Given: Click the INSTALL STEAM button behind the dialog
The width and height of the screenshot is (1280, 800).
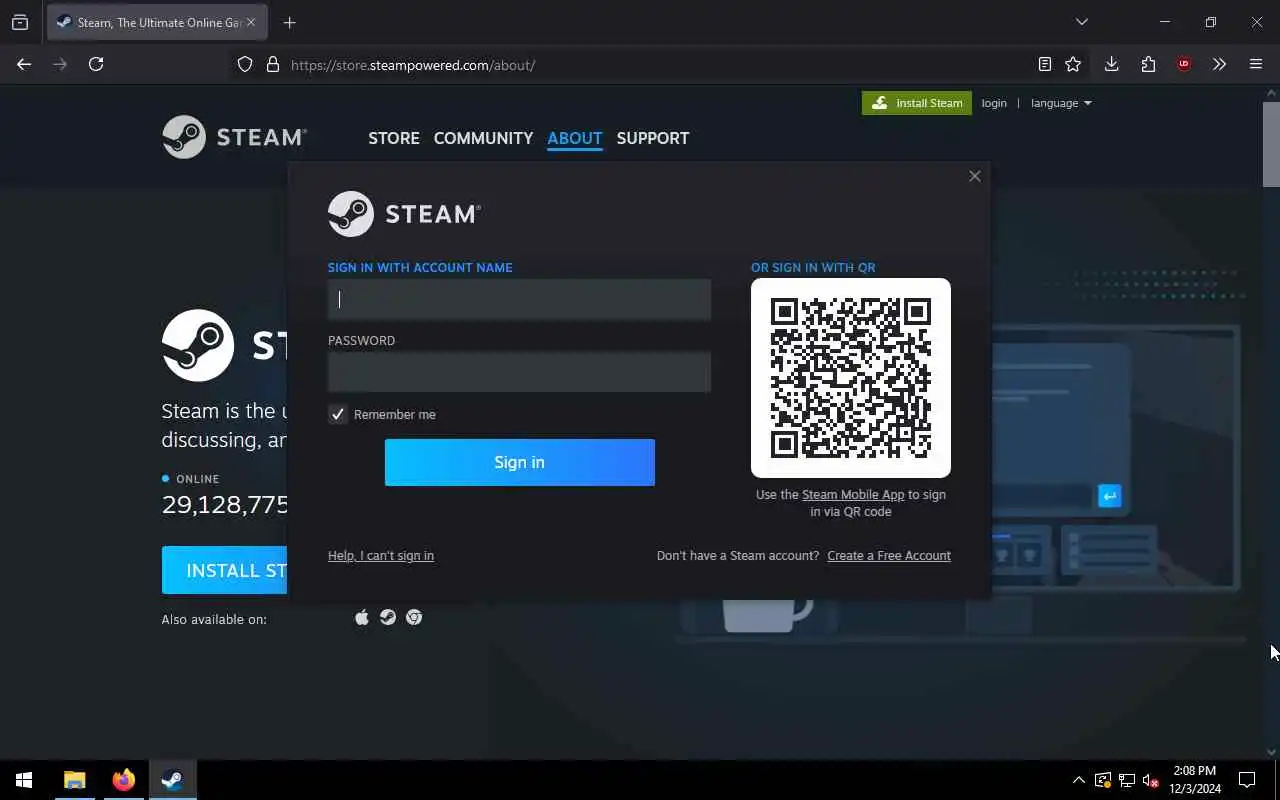Looking at the screenshot, I should tap(225, 570).
